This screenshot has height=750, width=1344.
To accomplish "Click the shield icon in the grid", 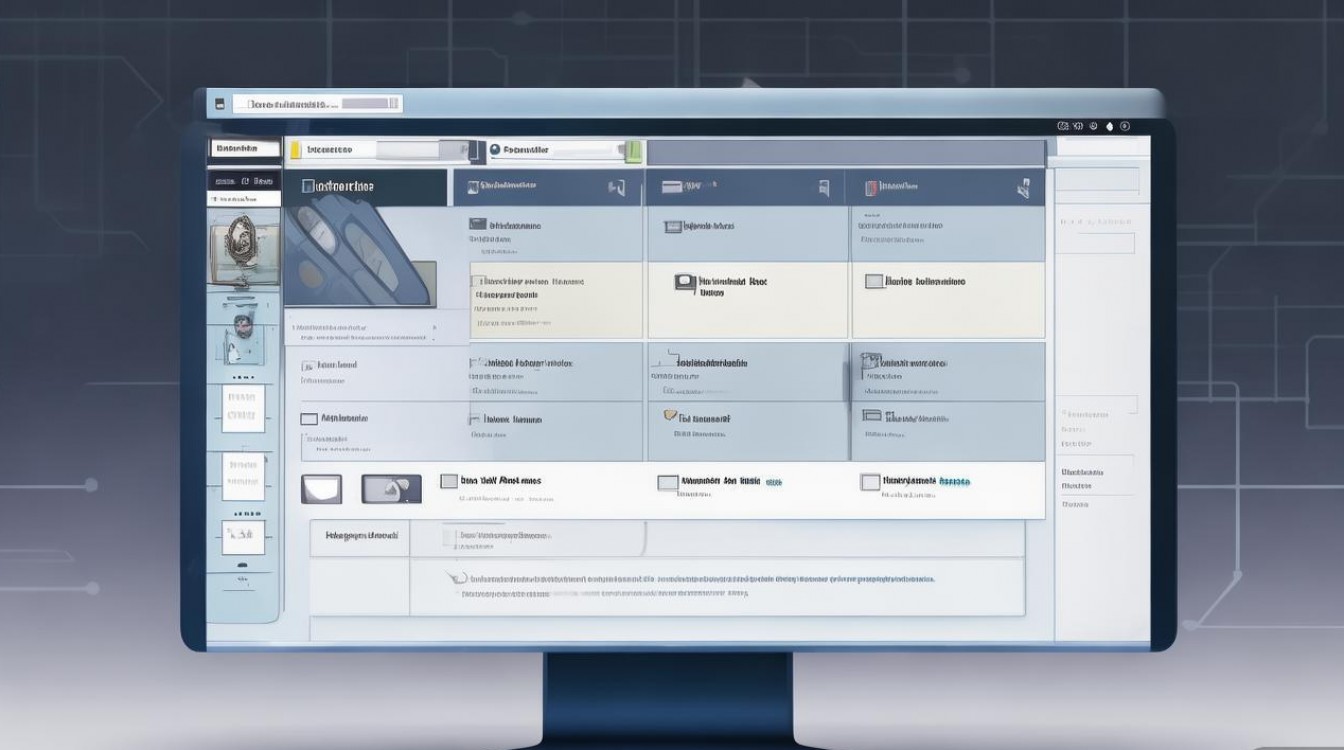I will click(x=669, y=416).
